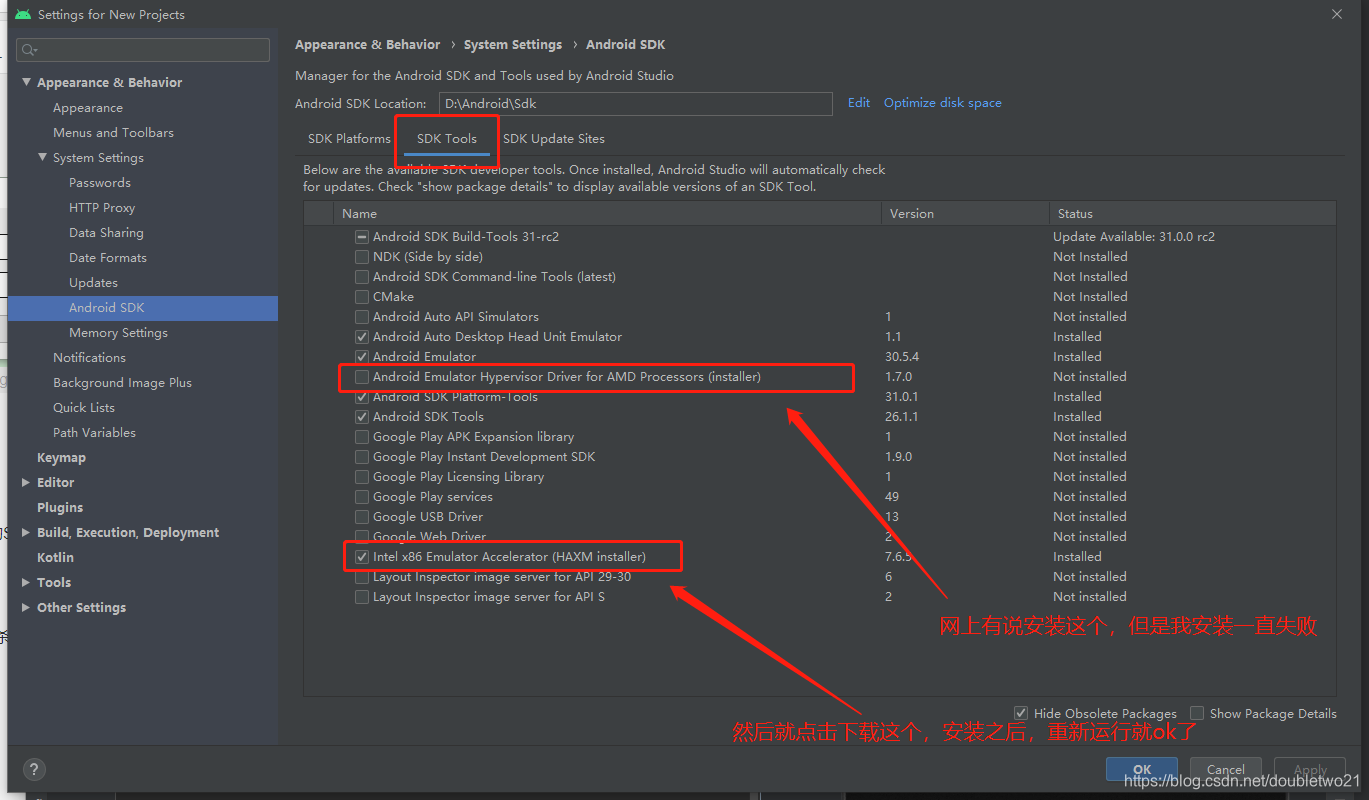The image size is (1369, 800).
Task: Open Path Variables settings
Action: click(94, 433)
